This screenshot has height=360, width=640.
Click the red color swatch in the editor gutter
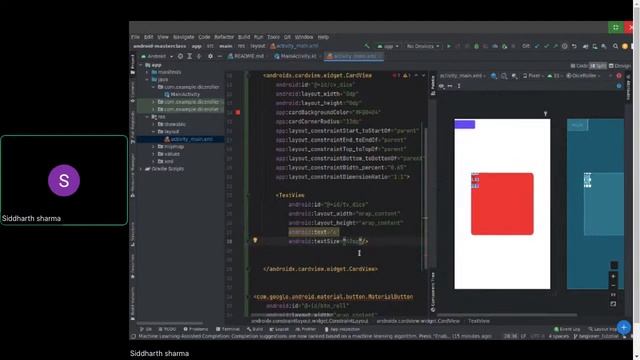tap(238, 112)
